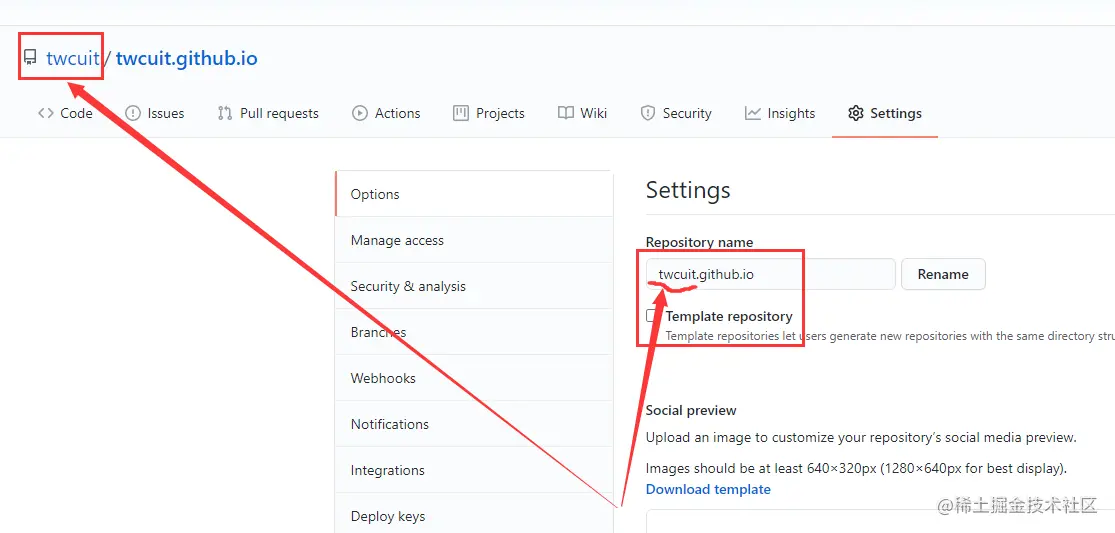Open the Actions tab

(387, 113)
